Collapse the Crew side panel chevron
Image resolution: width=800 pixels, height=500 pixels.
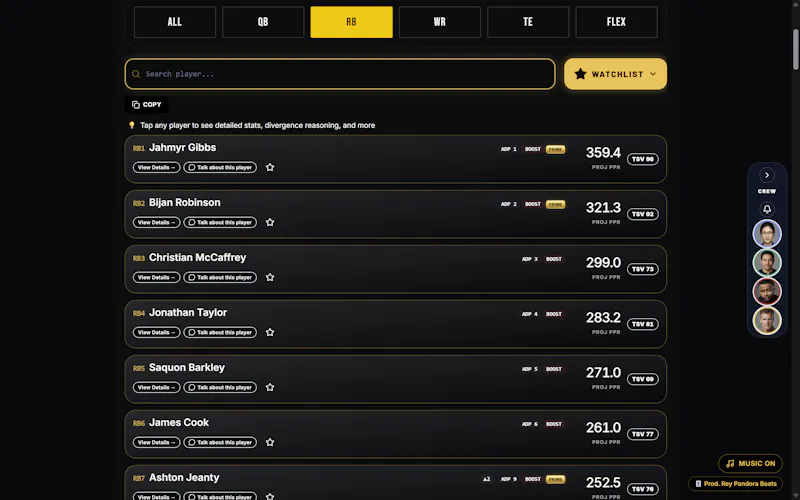(x=766, y=175)
